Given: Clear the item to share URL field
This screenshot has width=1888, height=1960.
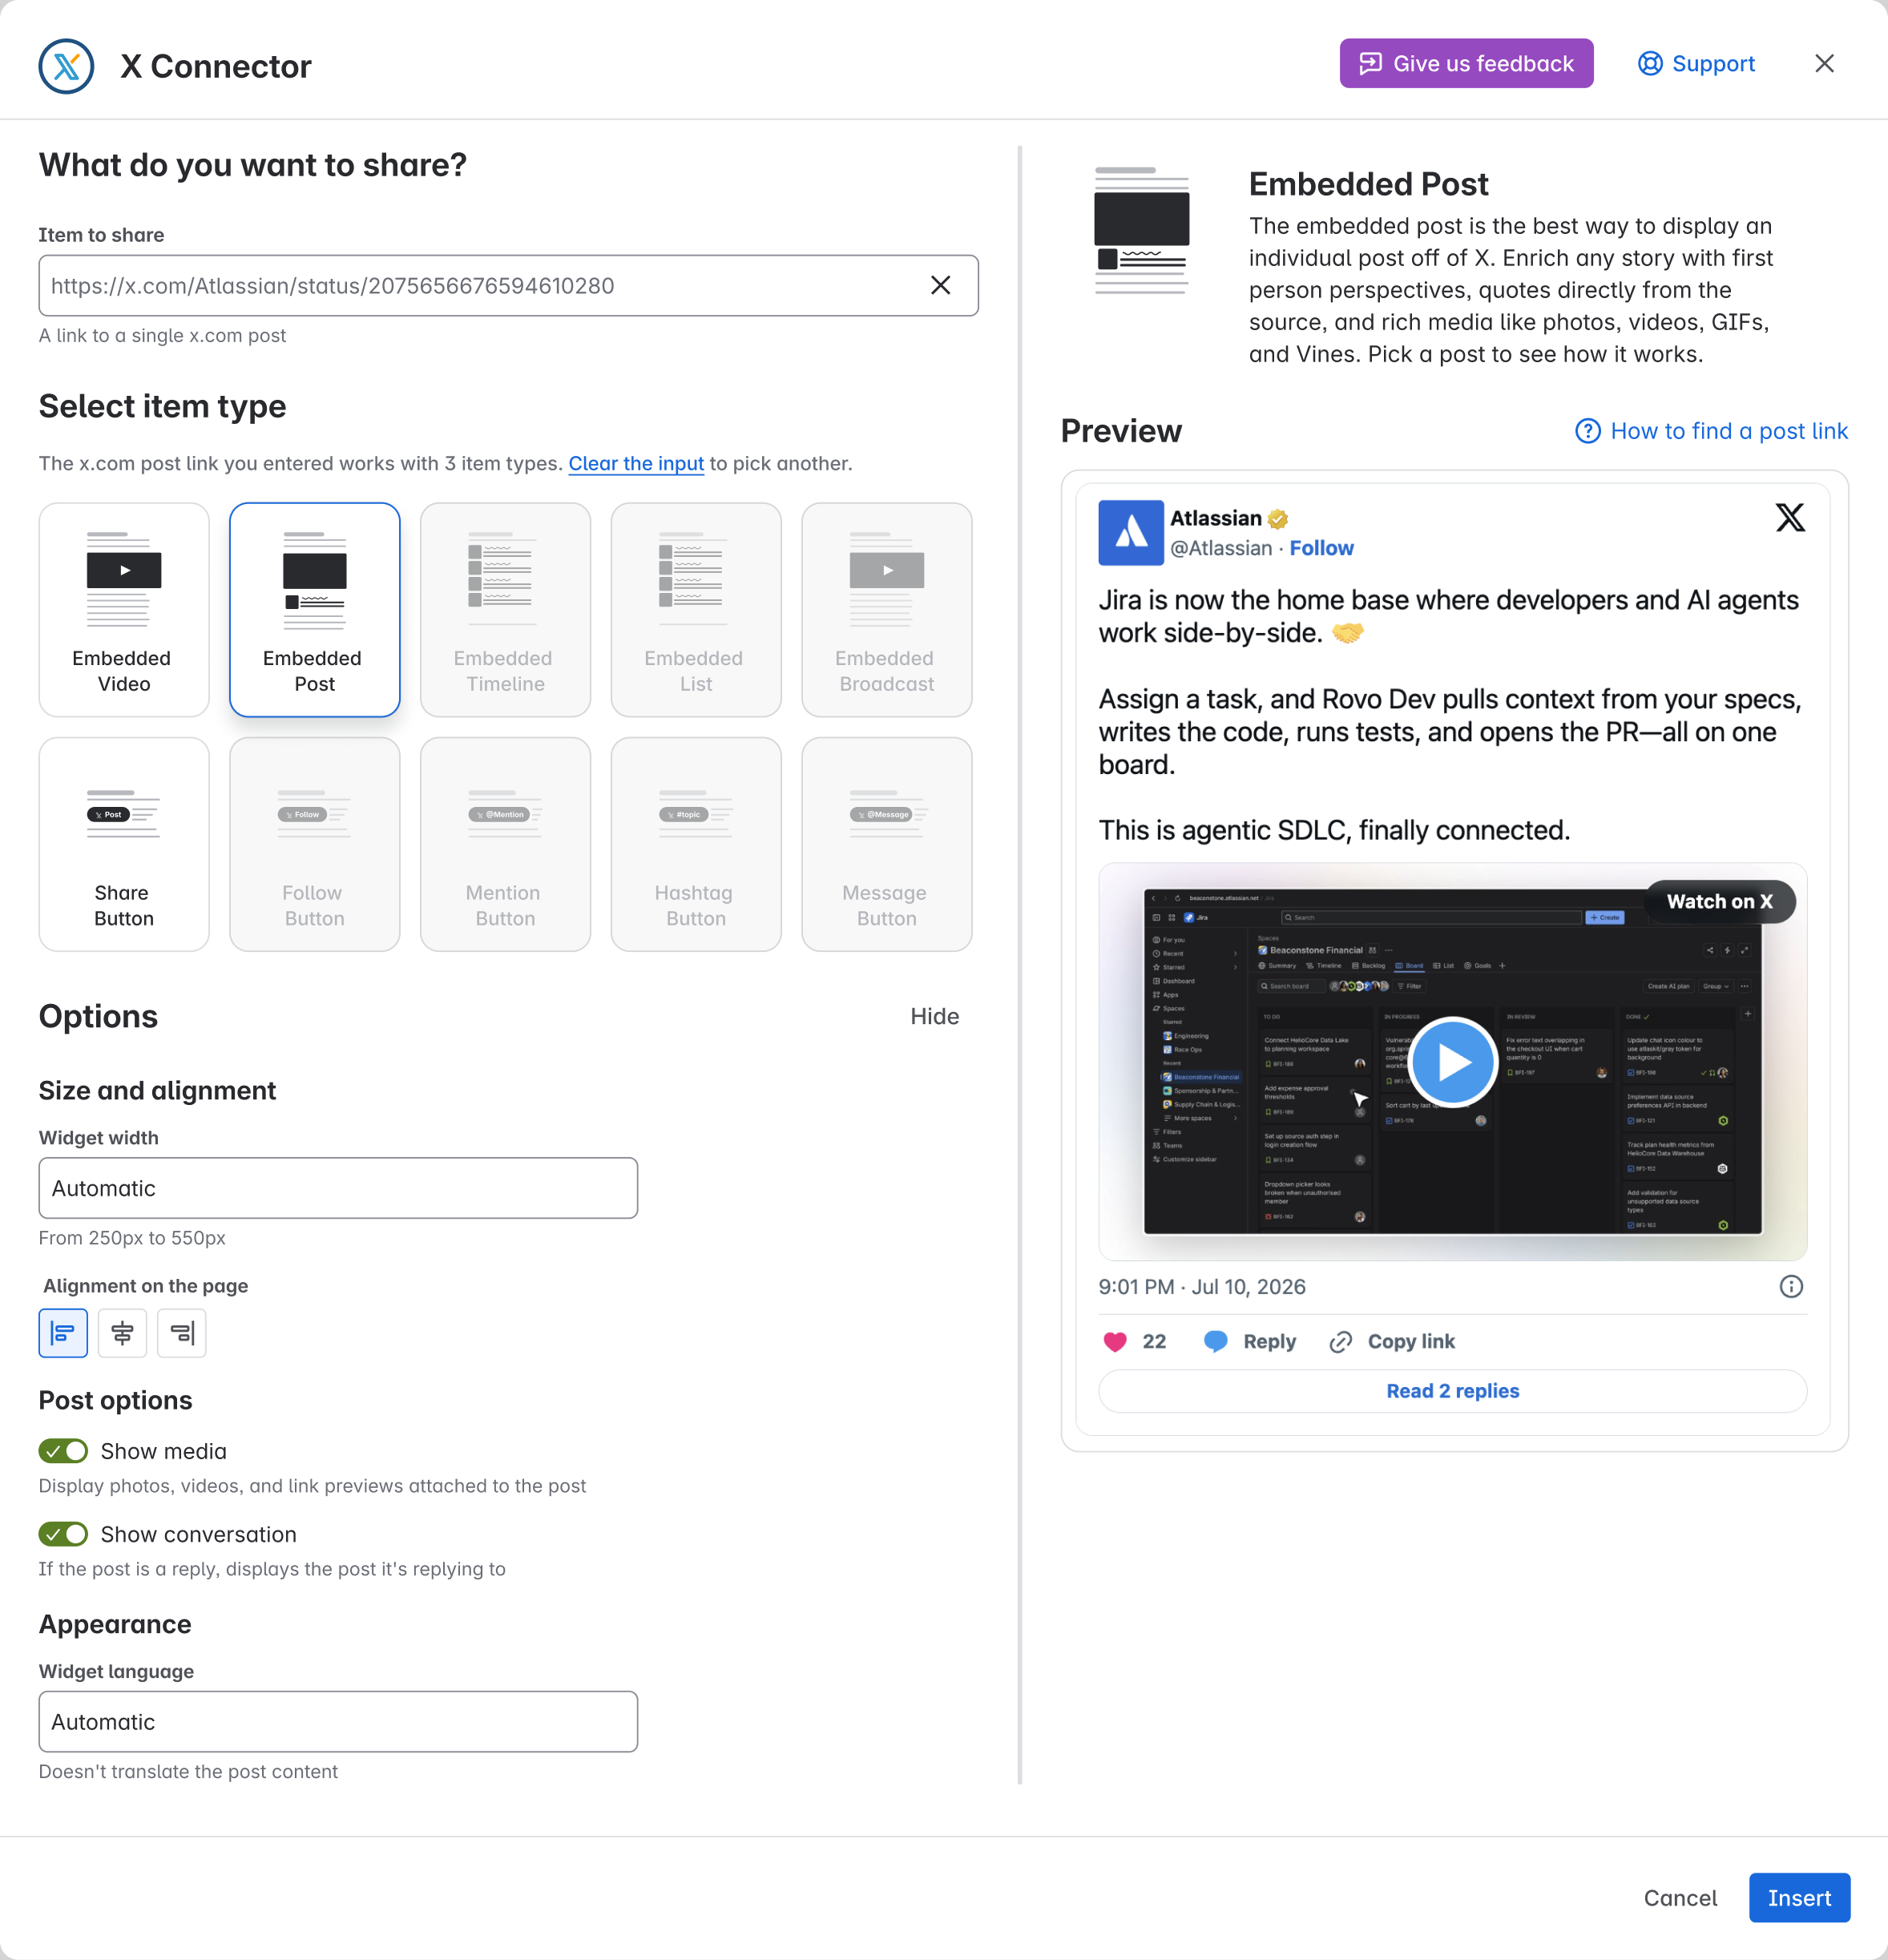Looking at the screenshot, I should click(940, 286).
